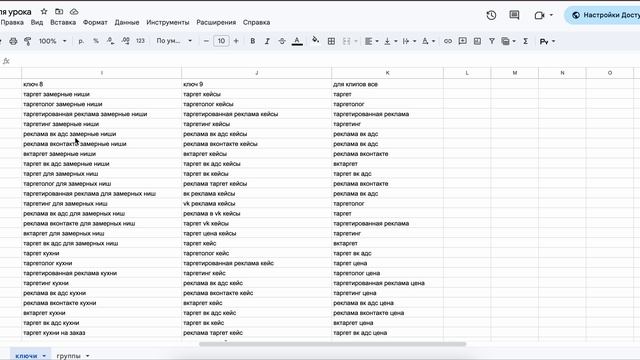This screenshot has width=640, height=360.
Task: Create a filter with funnel icon
Action: [x=492, y=41]
